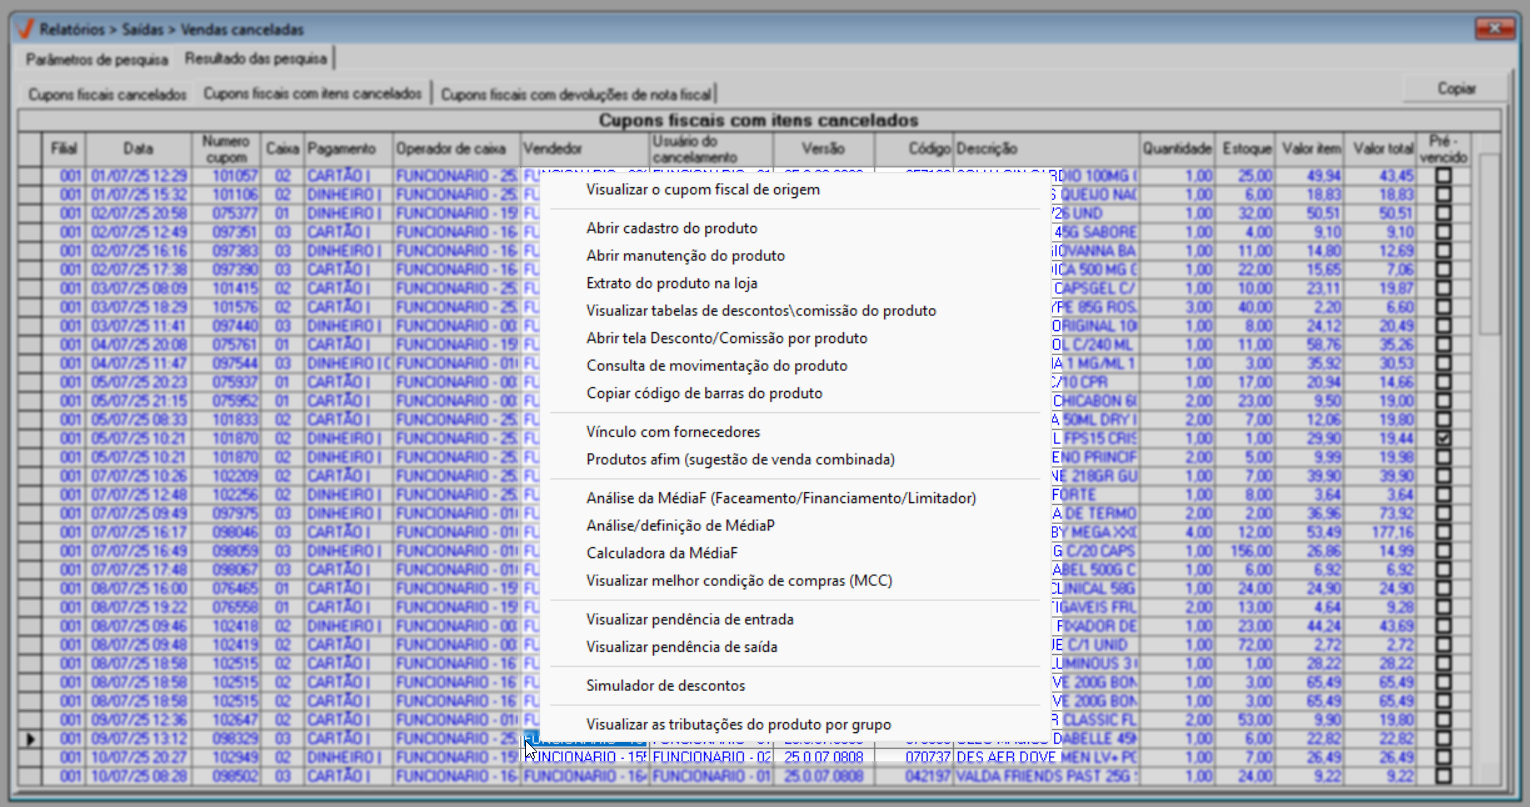Uncheck the checked Pré-vencido box for coupon 101870
The height and width of the screenshot is (807, 1530).
pos(1443,438)
